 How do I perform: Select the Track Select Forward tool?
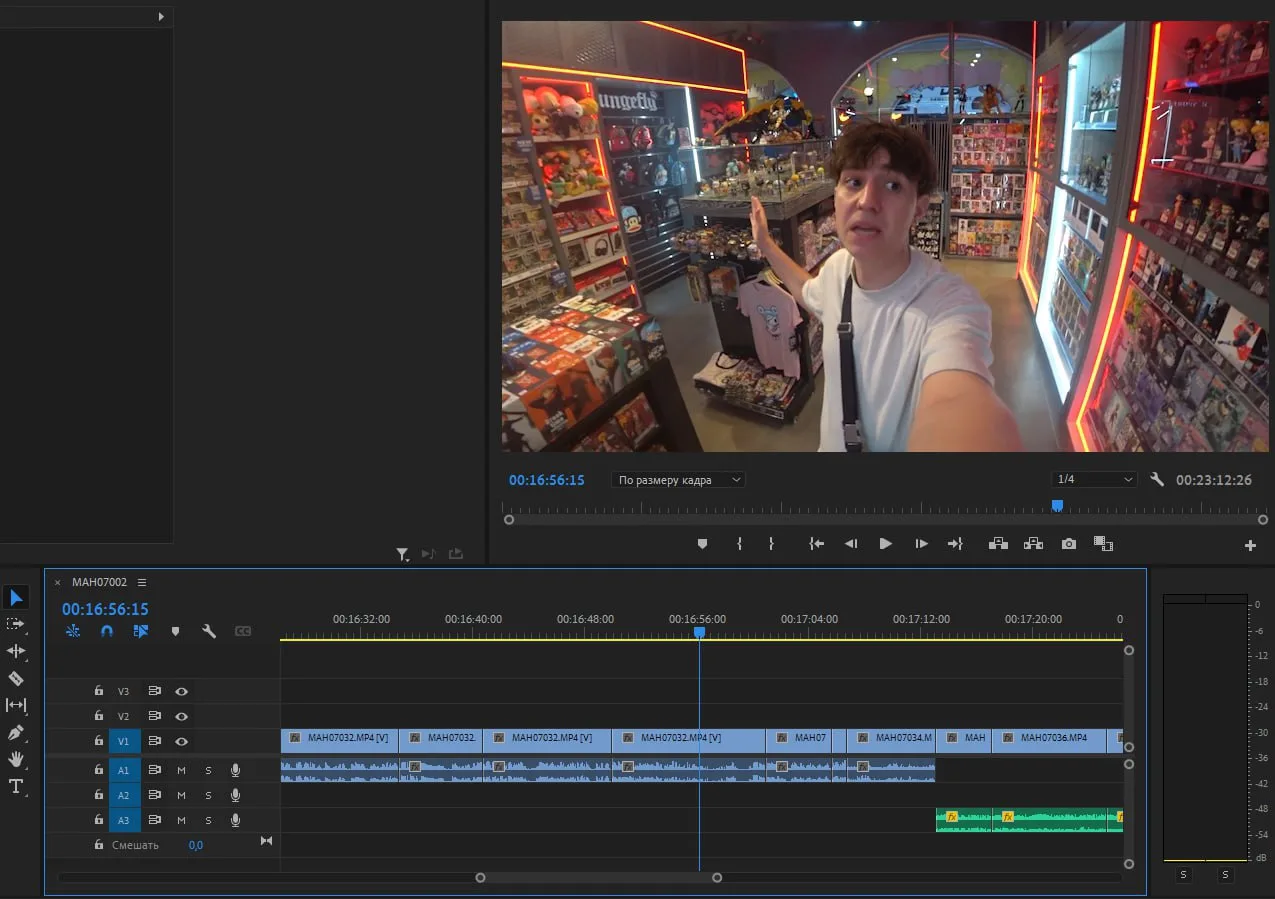[x=16, y=624]
